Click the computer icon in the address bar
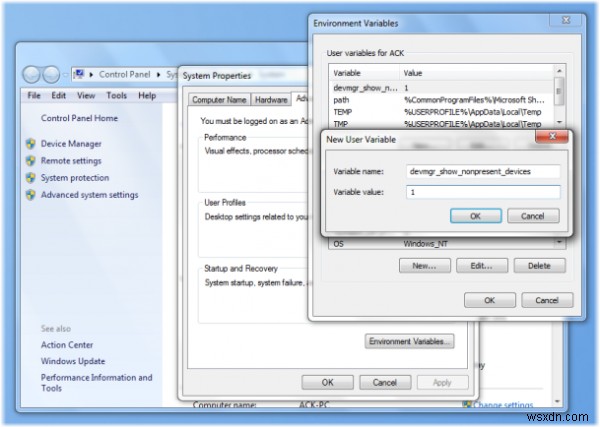Screen dimensions: 600x427 (x=79, y=74)
